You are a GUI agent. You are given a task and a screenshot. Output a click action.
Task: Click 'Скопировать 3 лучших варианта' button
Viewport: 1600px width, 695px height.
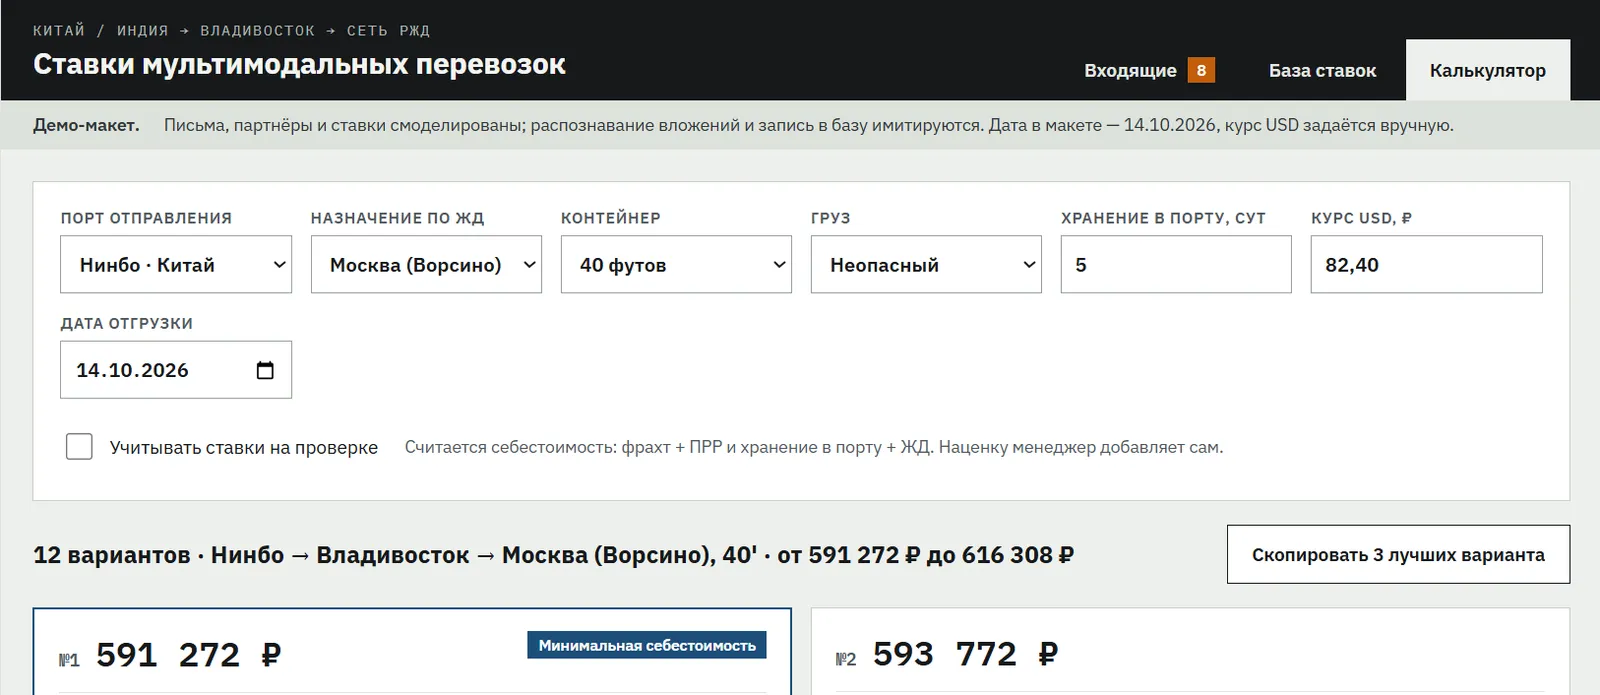1398,554
